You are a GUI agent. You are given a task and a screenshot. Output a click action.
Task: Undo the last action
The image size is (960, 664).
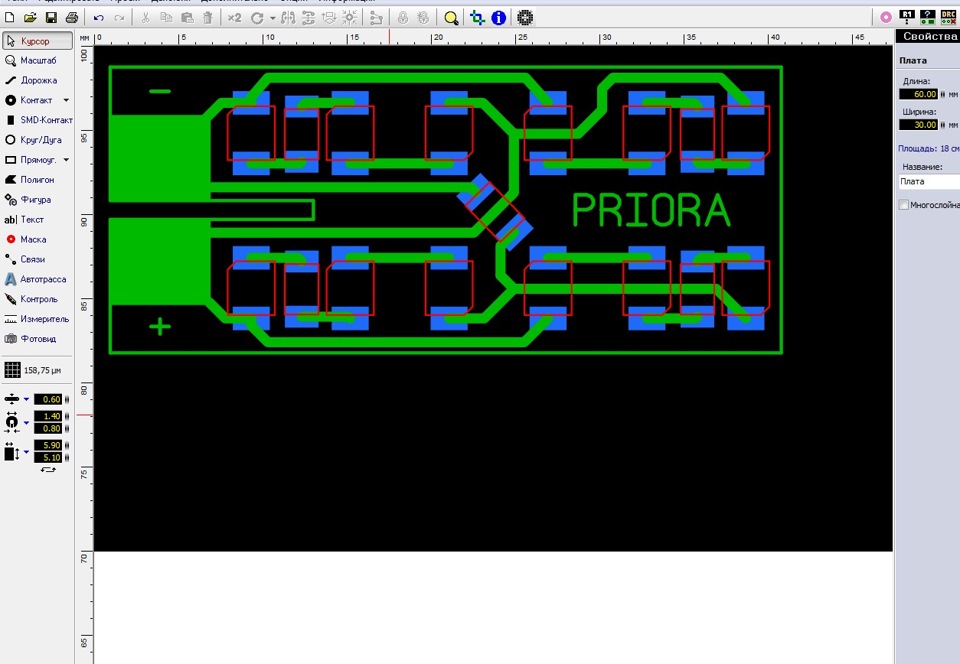[99, 18]
